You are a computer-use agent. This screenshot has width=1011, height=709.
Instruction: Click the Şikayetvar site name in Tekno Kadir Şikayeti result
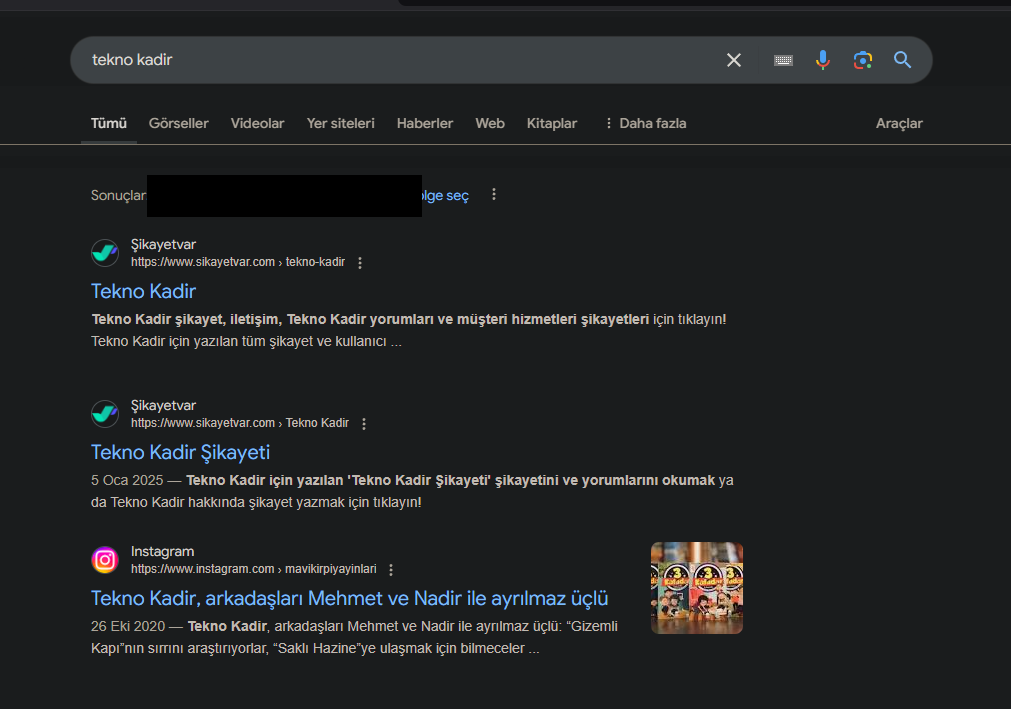(x=163, y=406)
